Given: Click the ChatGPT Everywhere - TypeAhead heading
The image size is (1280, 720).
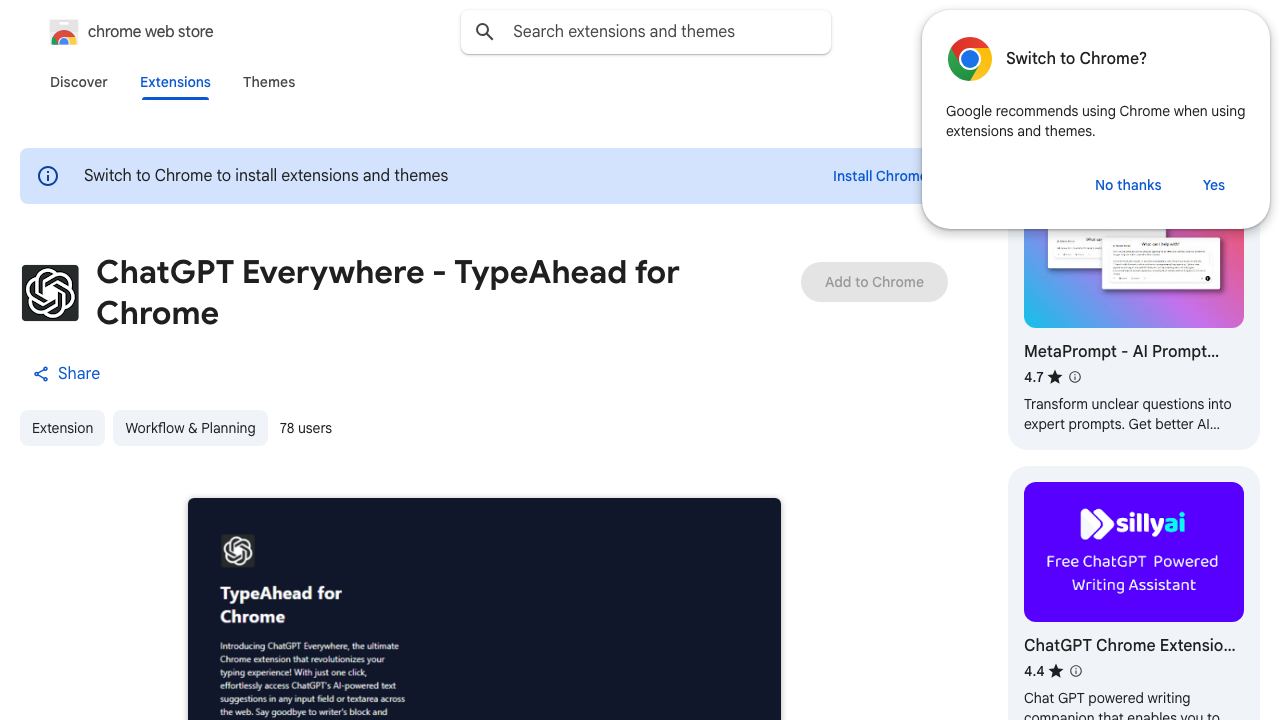Looking at the screenshot, I should [388, 292].
